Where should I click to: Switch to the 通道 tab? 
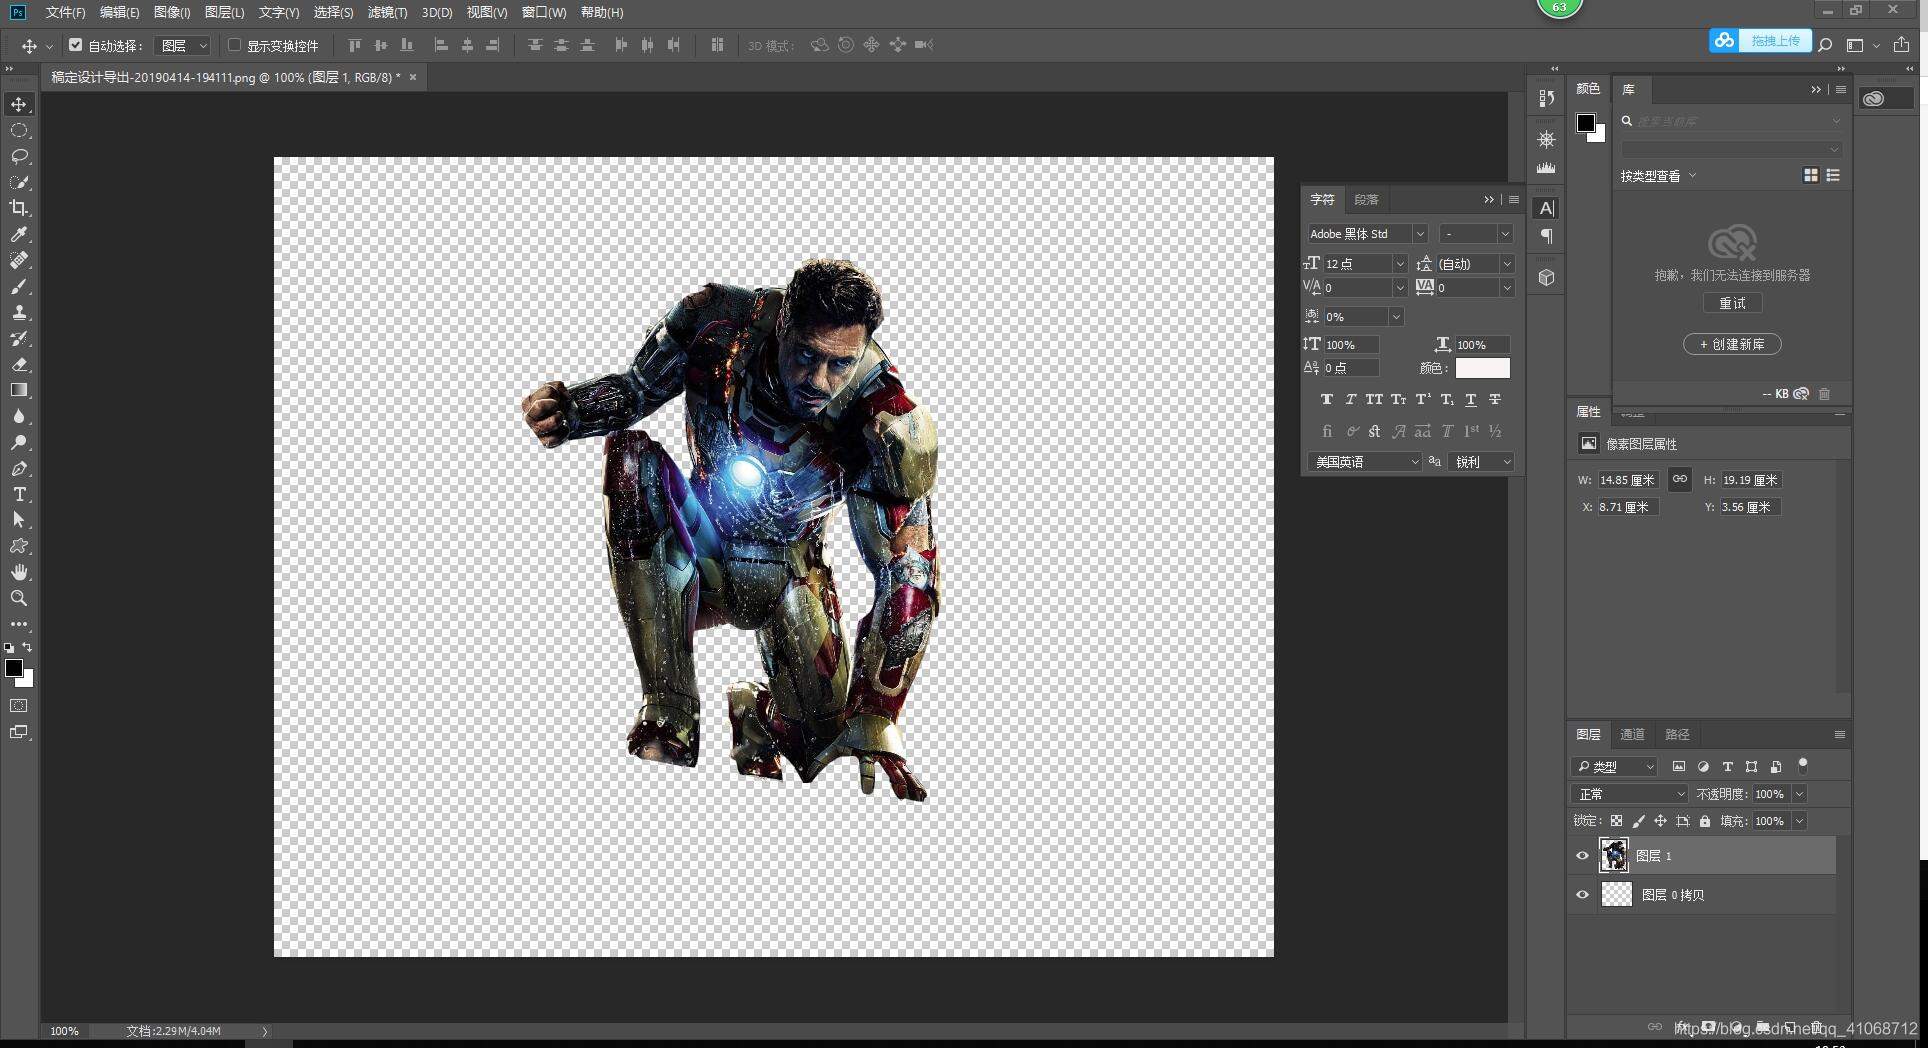(1632, 734)
